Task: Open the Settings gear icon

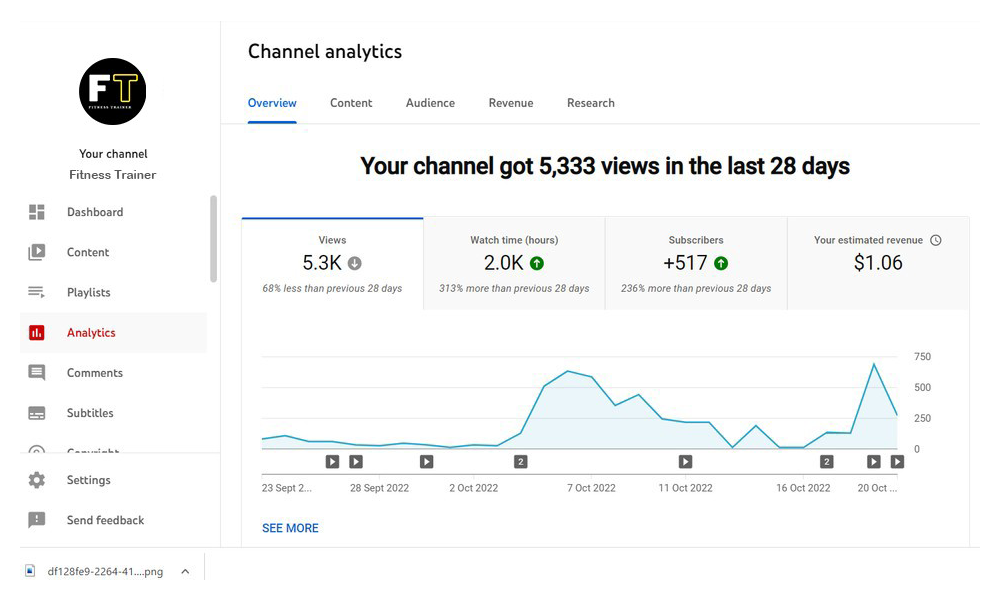Action: 37,480
